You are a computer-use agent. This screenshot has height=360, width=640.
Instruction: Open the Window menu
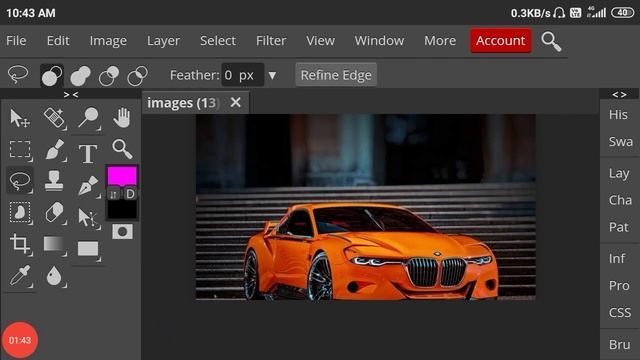coord(379,40)
